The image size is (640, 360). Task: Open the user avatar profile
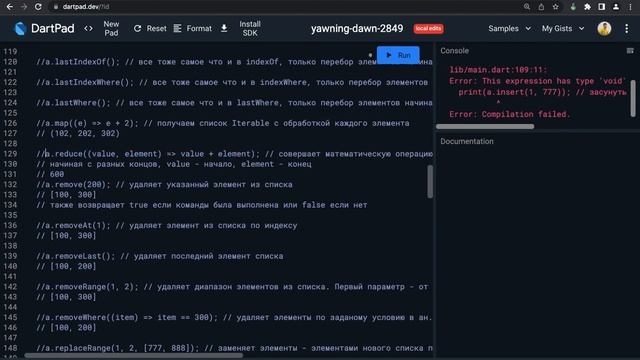[x=604, y=29]
